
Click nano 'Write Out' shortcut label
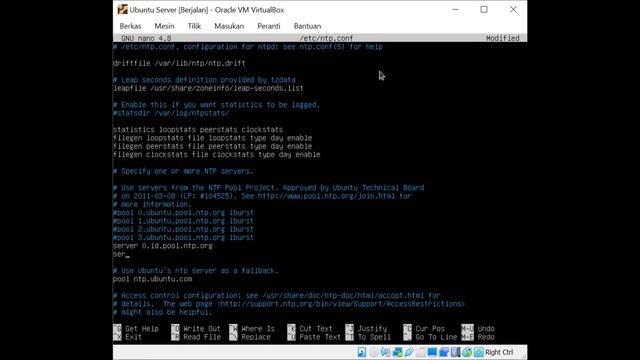click(202, 329)
